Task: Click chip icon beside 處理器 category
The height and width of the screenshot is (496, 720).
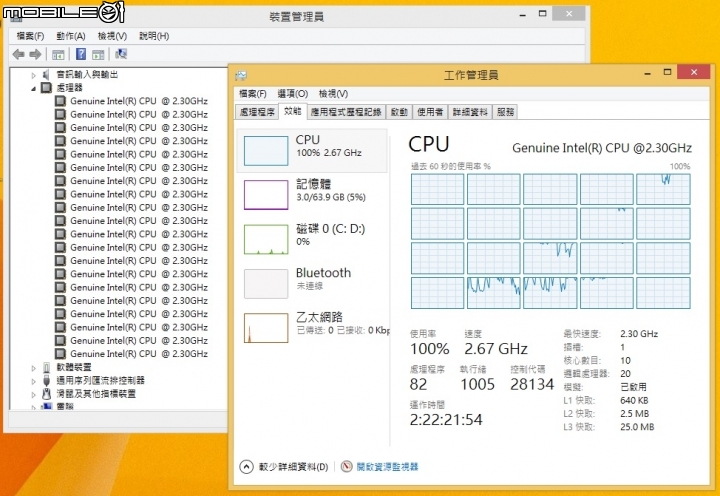Action: (46, 87)
